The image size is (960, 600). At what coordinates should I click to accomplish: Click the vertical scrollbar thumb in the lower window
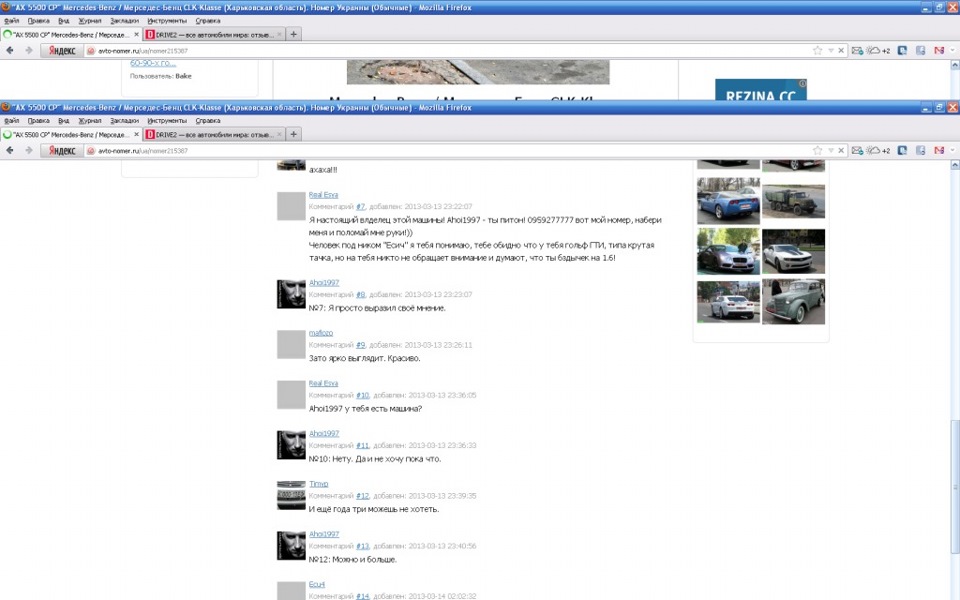954,487
